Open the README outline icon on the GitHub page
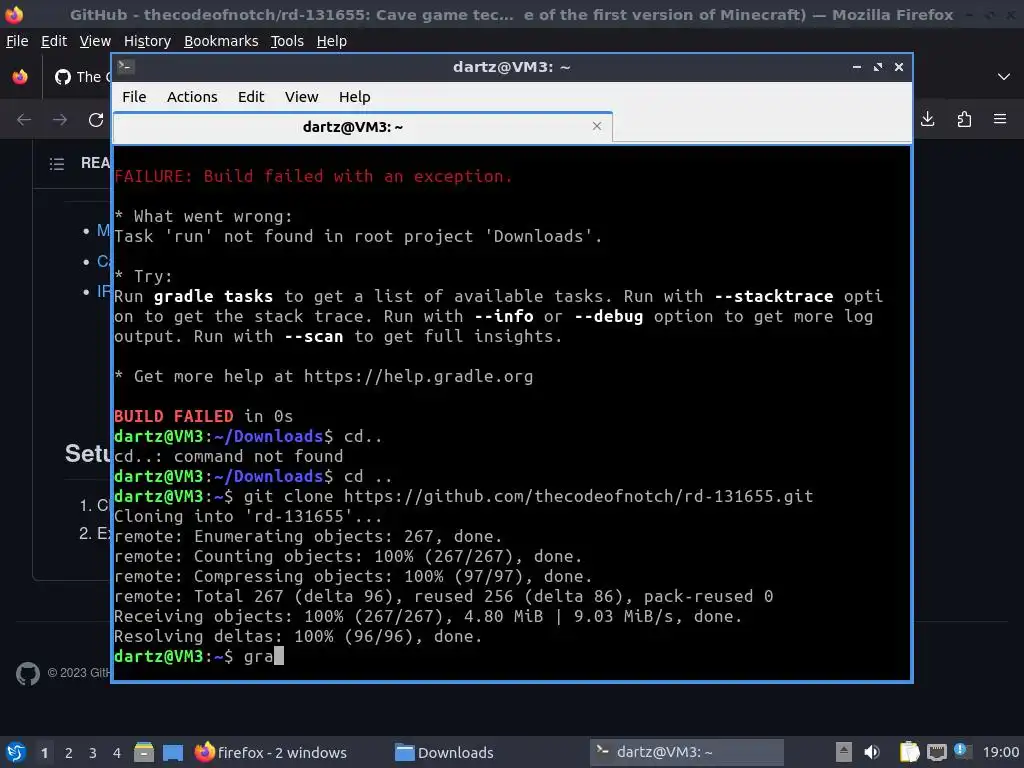Viewport: 1024px width, 768px height. 57,163
